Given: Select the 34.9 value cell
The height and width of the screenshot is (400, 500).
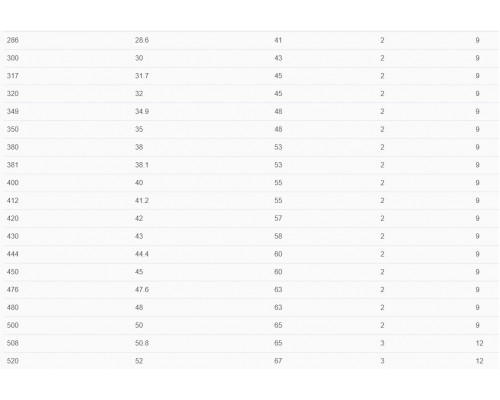Looking at the screenshot, I should [x=142, y=112].
